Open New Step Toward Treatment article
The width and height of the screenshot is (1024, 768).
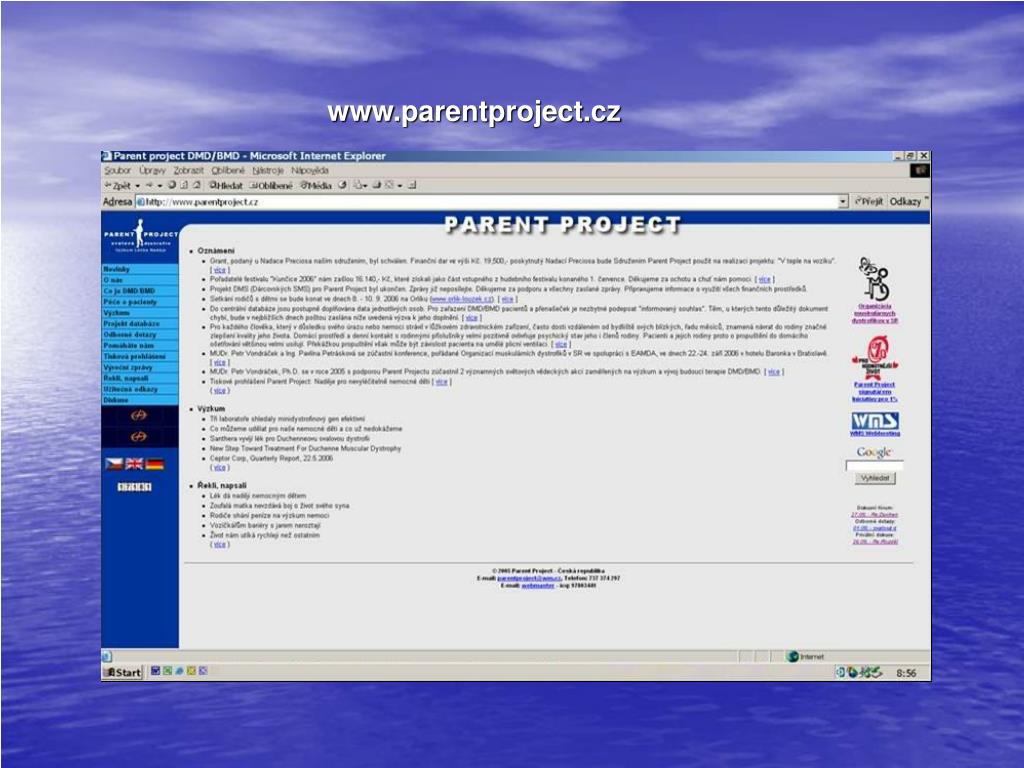click(305, 449)
